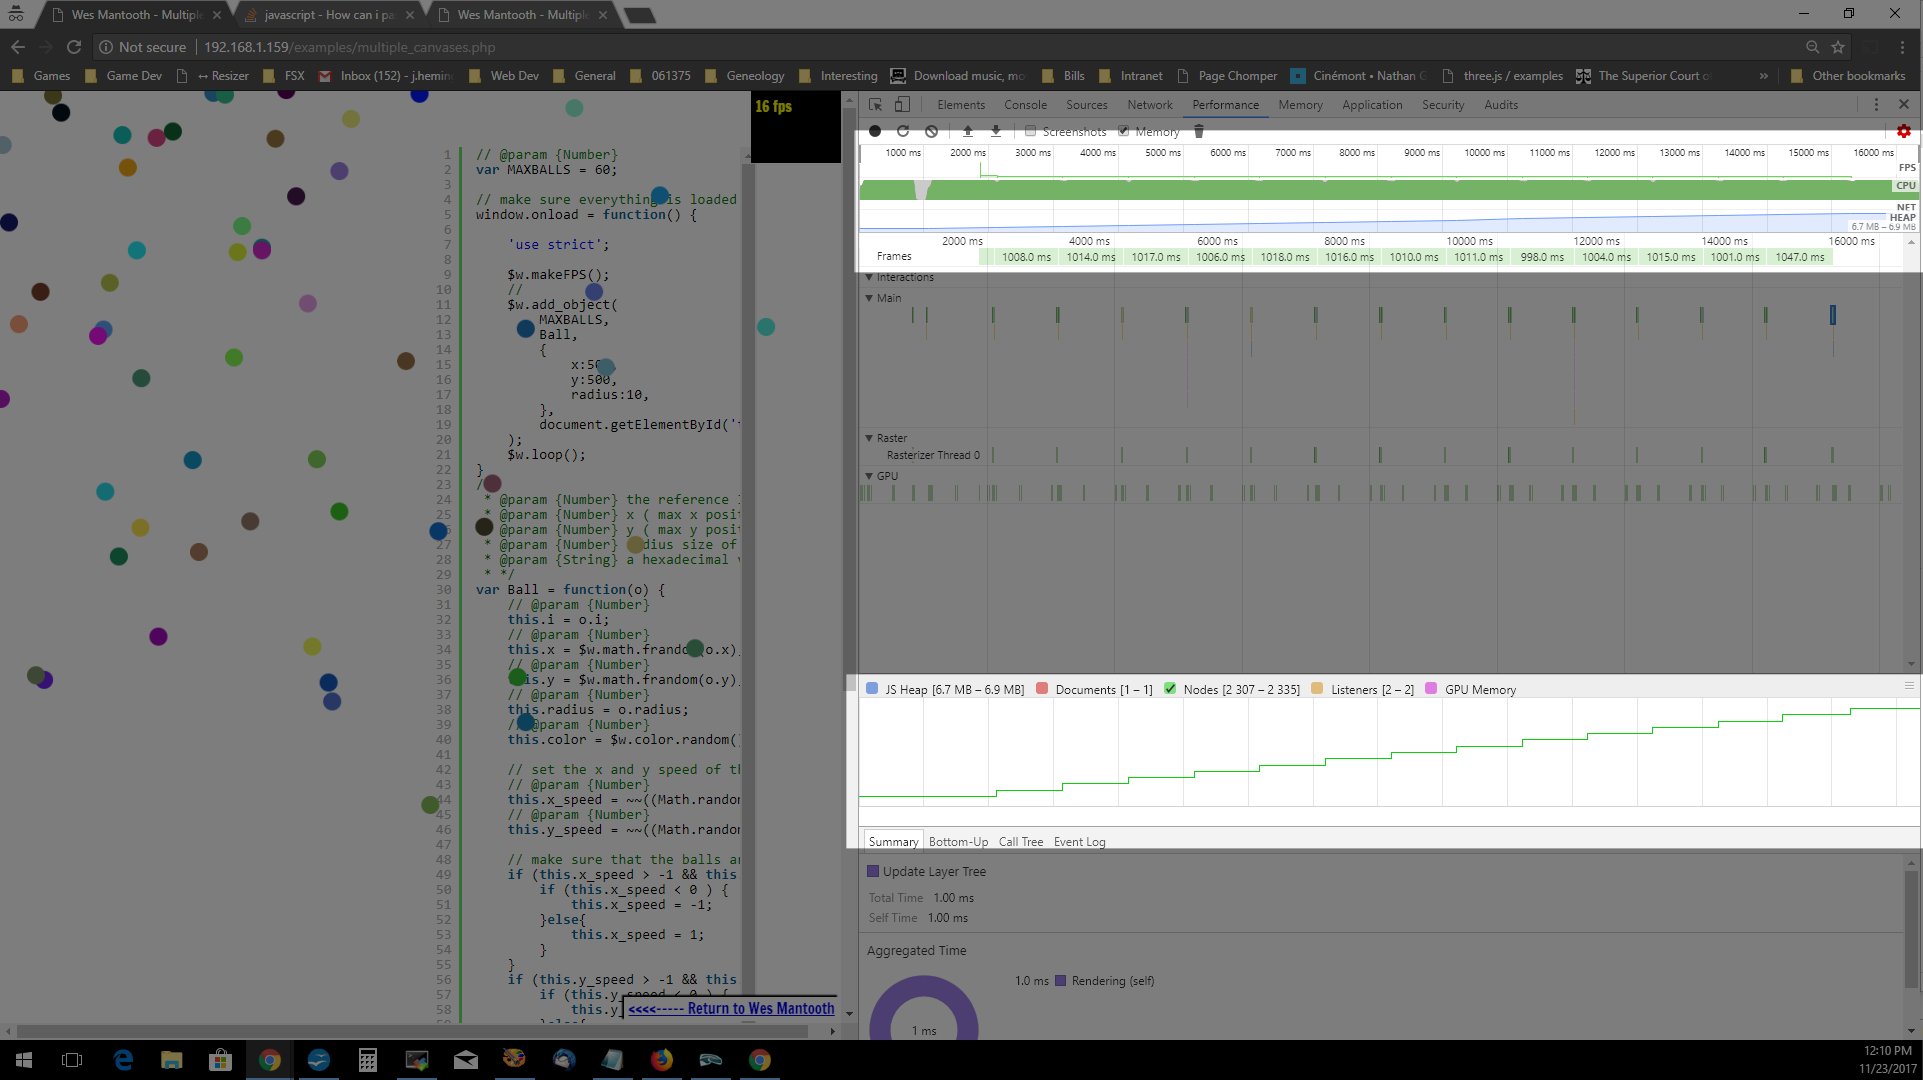Toggle the device toolbar icon
This screenshot has width=1923, height=1080.
[x=902, y=104]
